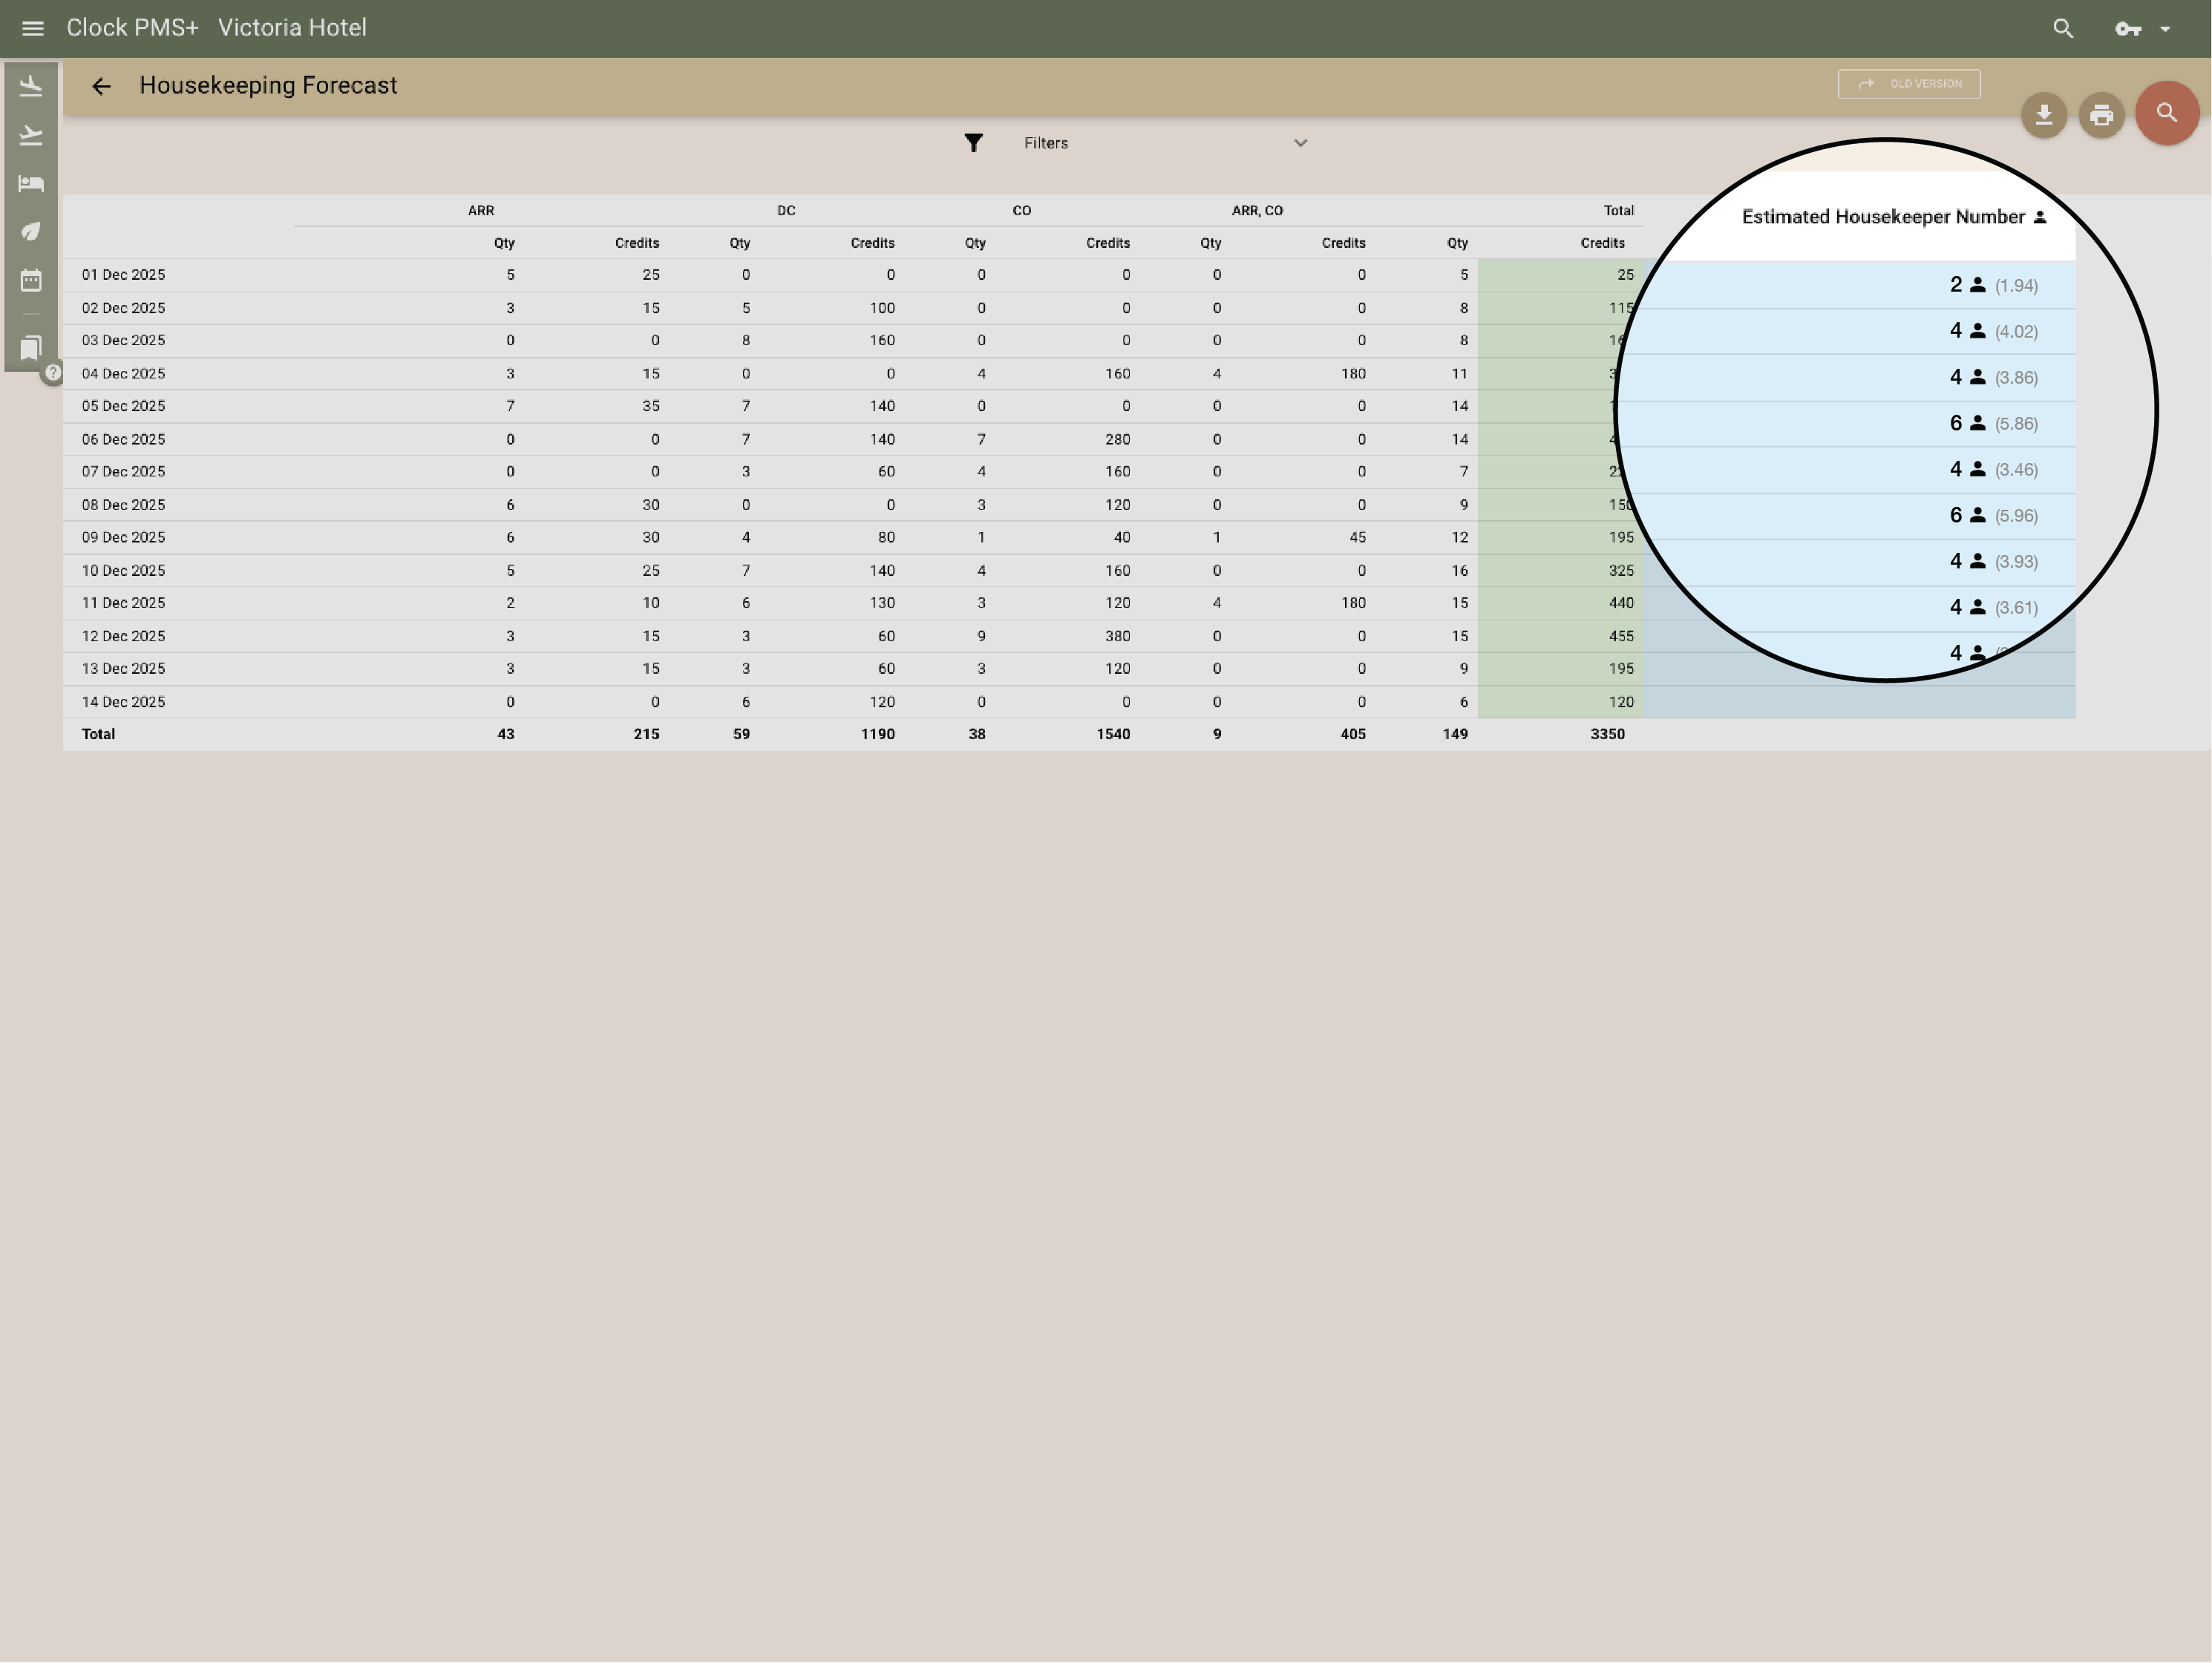
Task: Open the dropdown arrow beside the key icon
Action: [2166, 28]
